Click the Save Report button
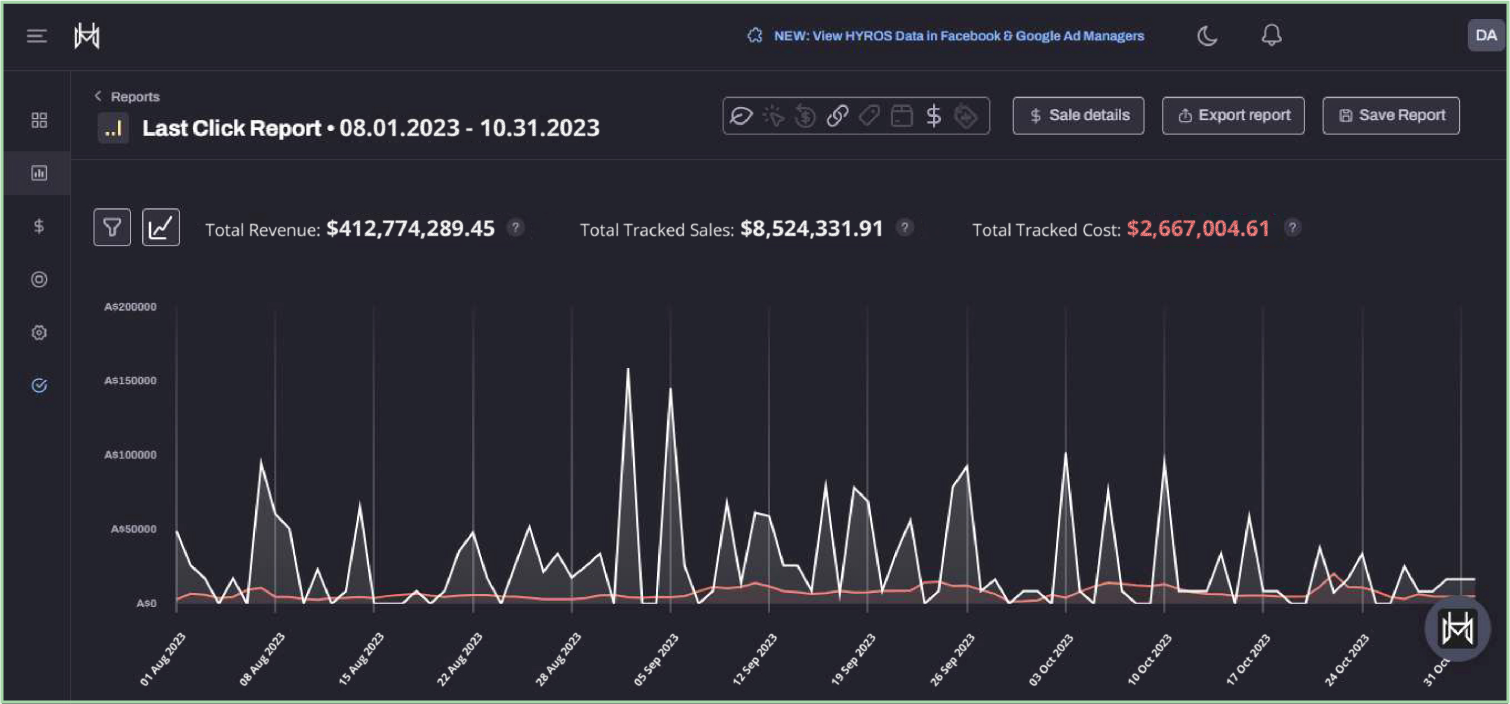Viewport: 1510px width, 704px height. click(x=1390, y=115)
